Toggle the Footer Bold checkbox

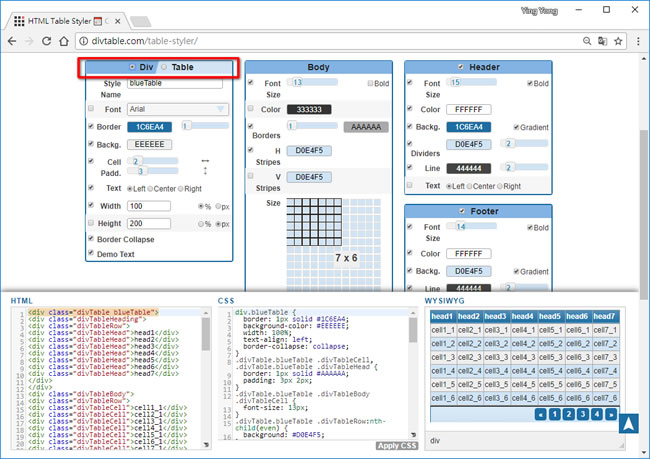coord(530,228)
